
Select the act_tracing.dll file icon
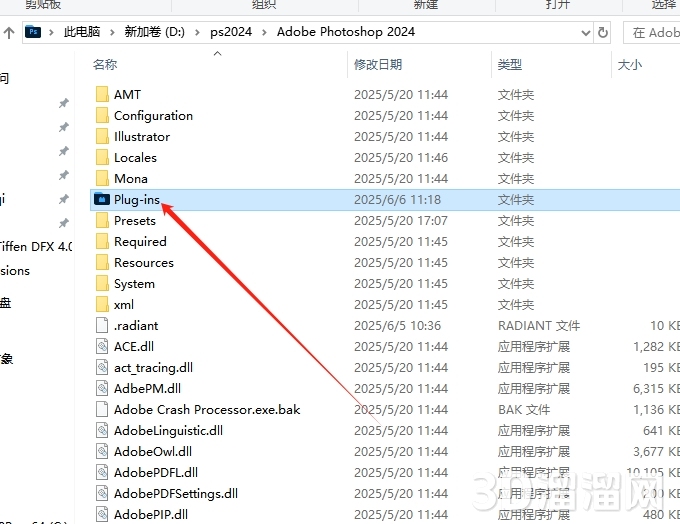pos(102,367)
